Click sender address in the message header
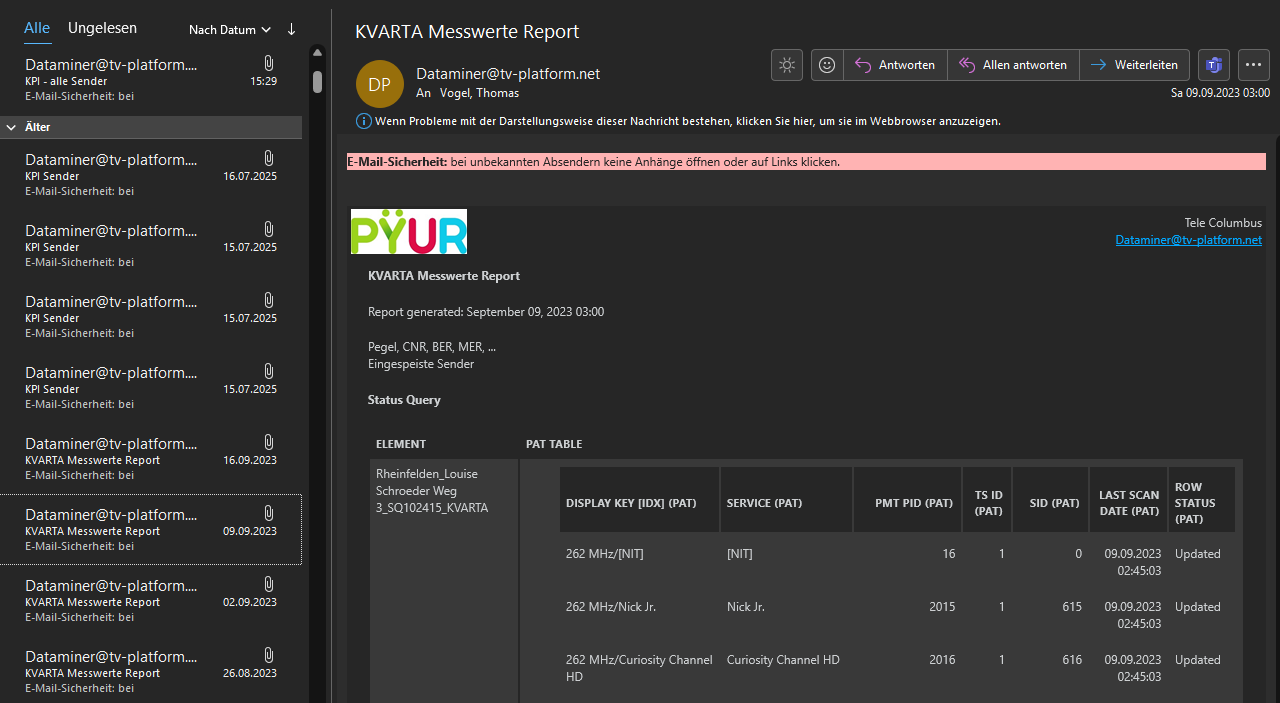1280x703 pixels. click(x=508, y=74)
